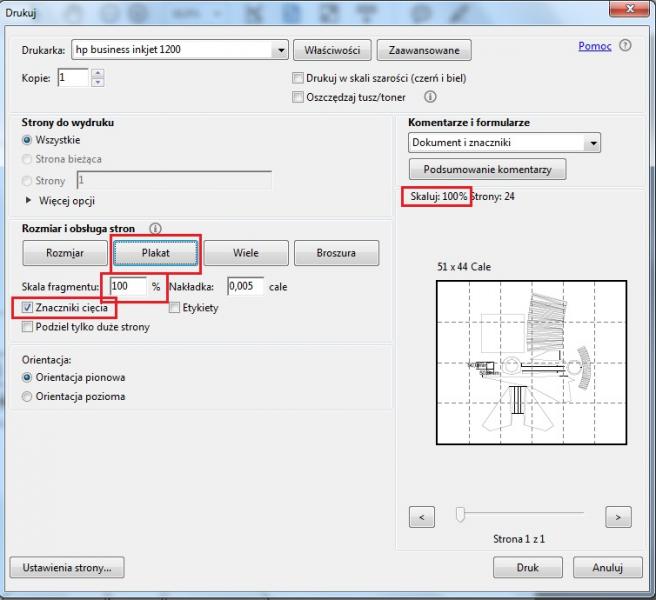Click info icon next to Oszczędzaj tusz/toner

point(430,97)
